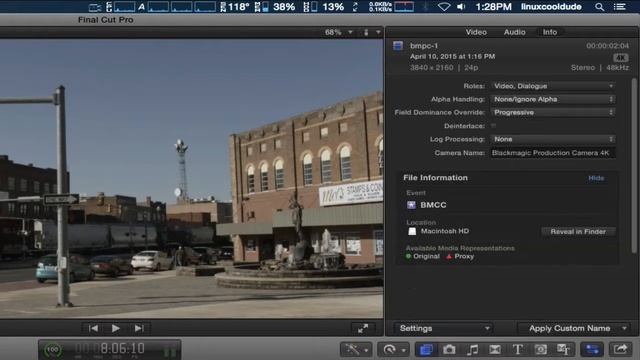
Task: Open the Retime options menu
Action: click(x=393, y=349)
